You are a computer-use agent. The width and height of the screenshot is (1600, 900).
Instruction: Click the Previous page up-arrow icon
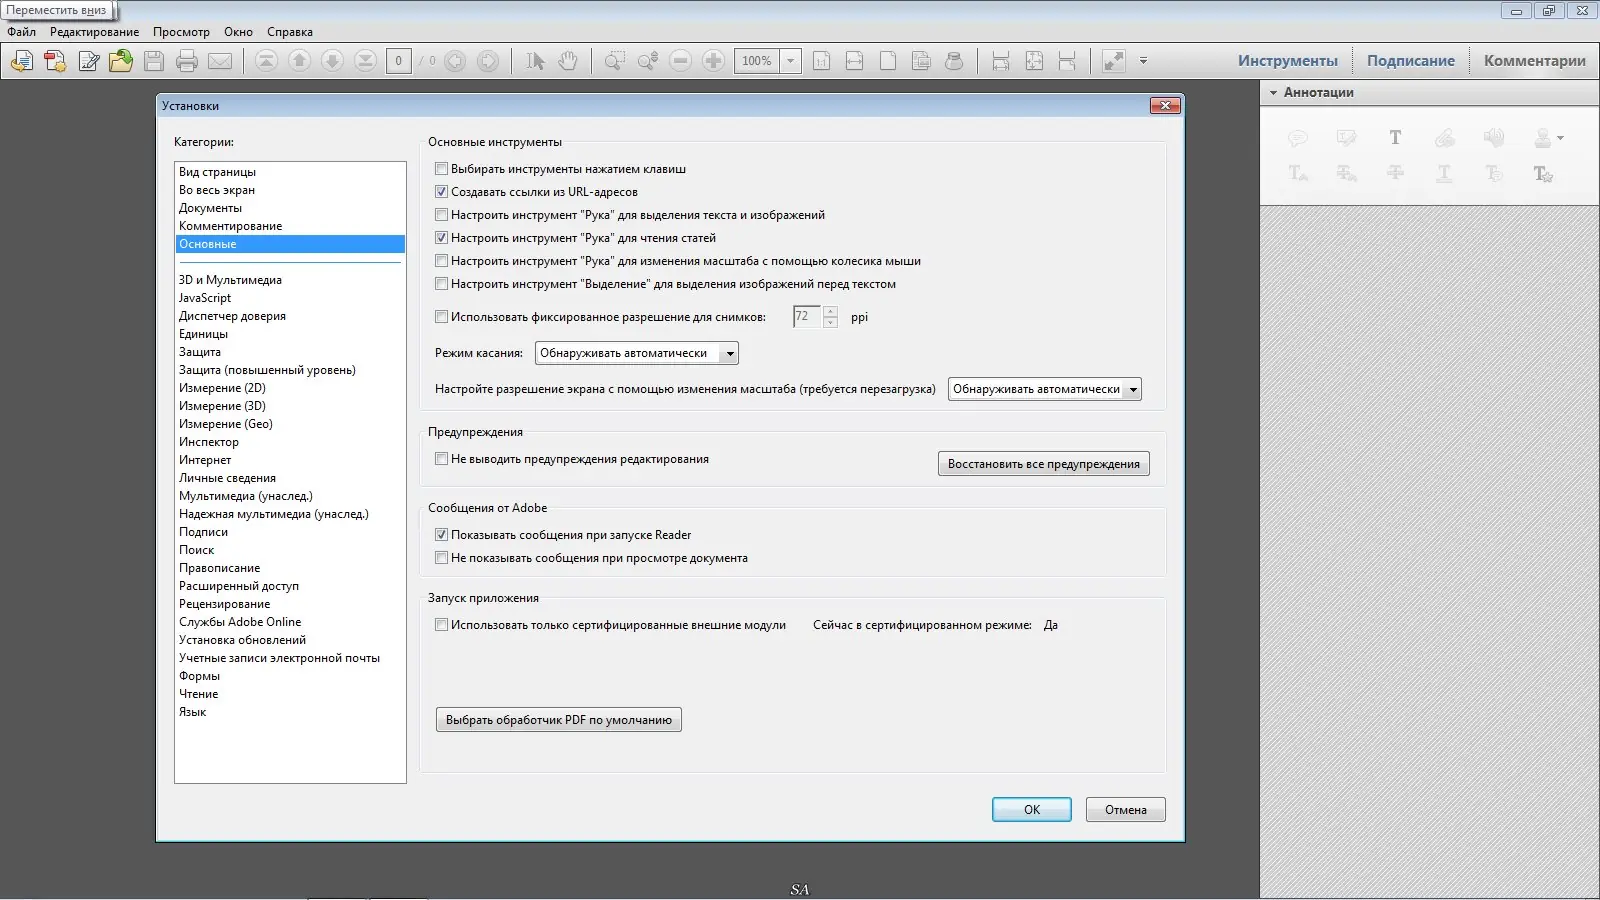point(299,61)
